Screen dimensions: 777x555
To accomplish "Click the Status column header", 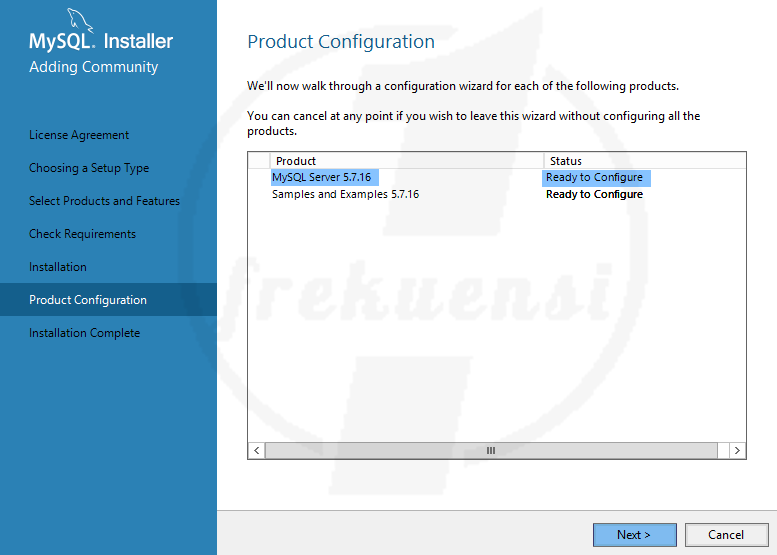I will pyautogui.click(x=645, y=161).
